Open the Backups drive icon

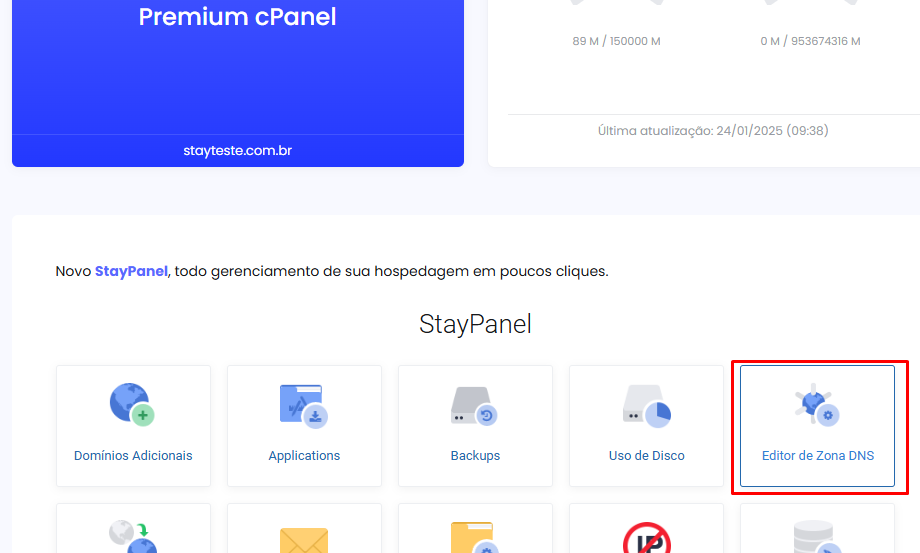click(x=475, y=406)
